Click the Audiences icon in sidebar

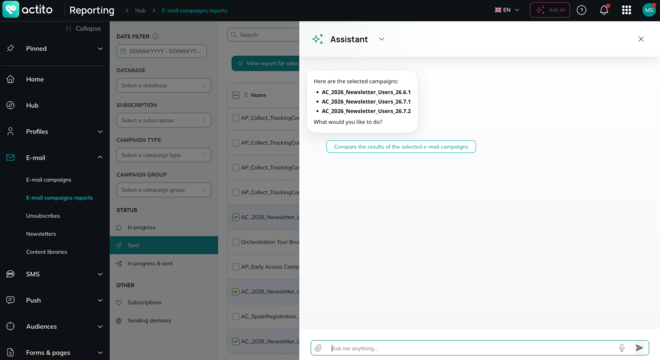click(x=11, y=326)
